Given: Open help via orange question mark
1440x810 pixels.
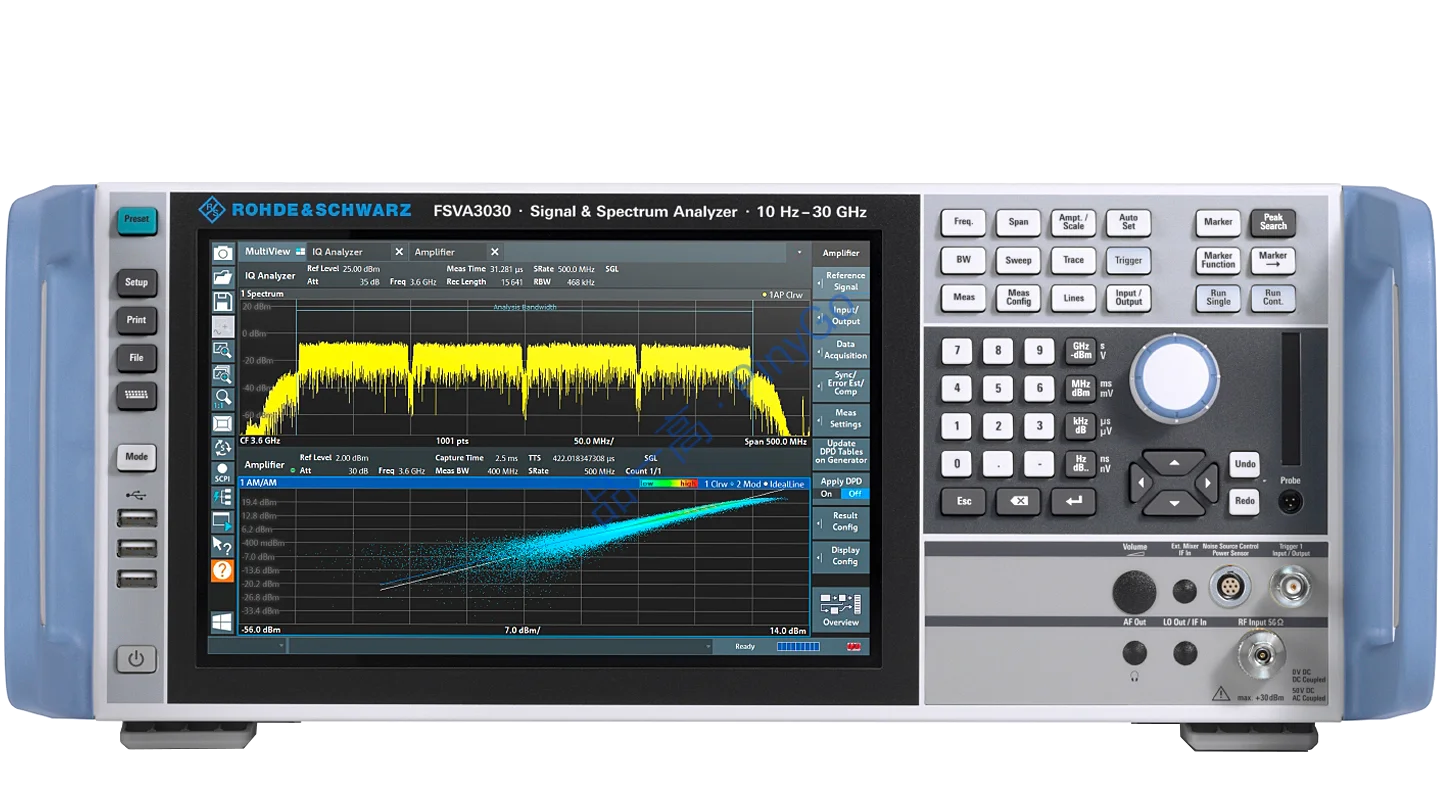Looking at the screenshot, I should [222, 571].
